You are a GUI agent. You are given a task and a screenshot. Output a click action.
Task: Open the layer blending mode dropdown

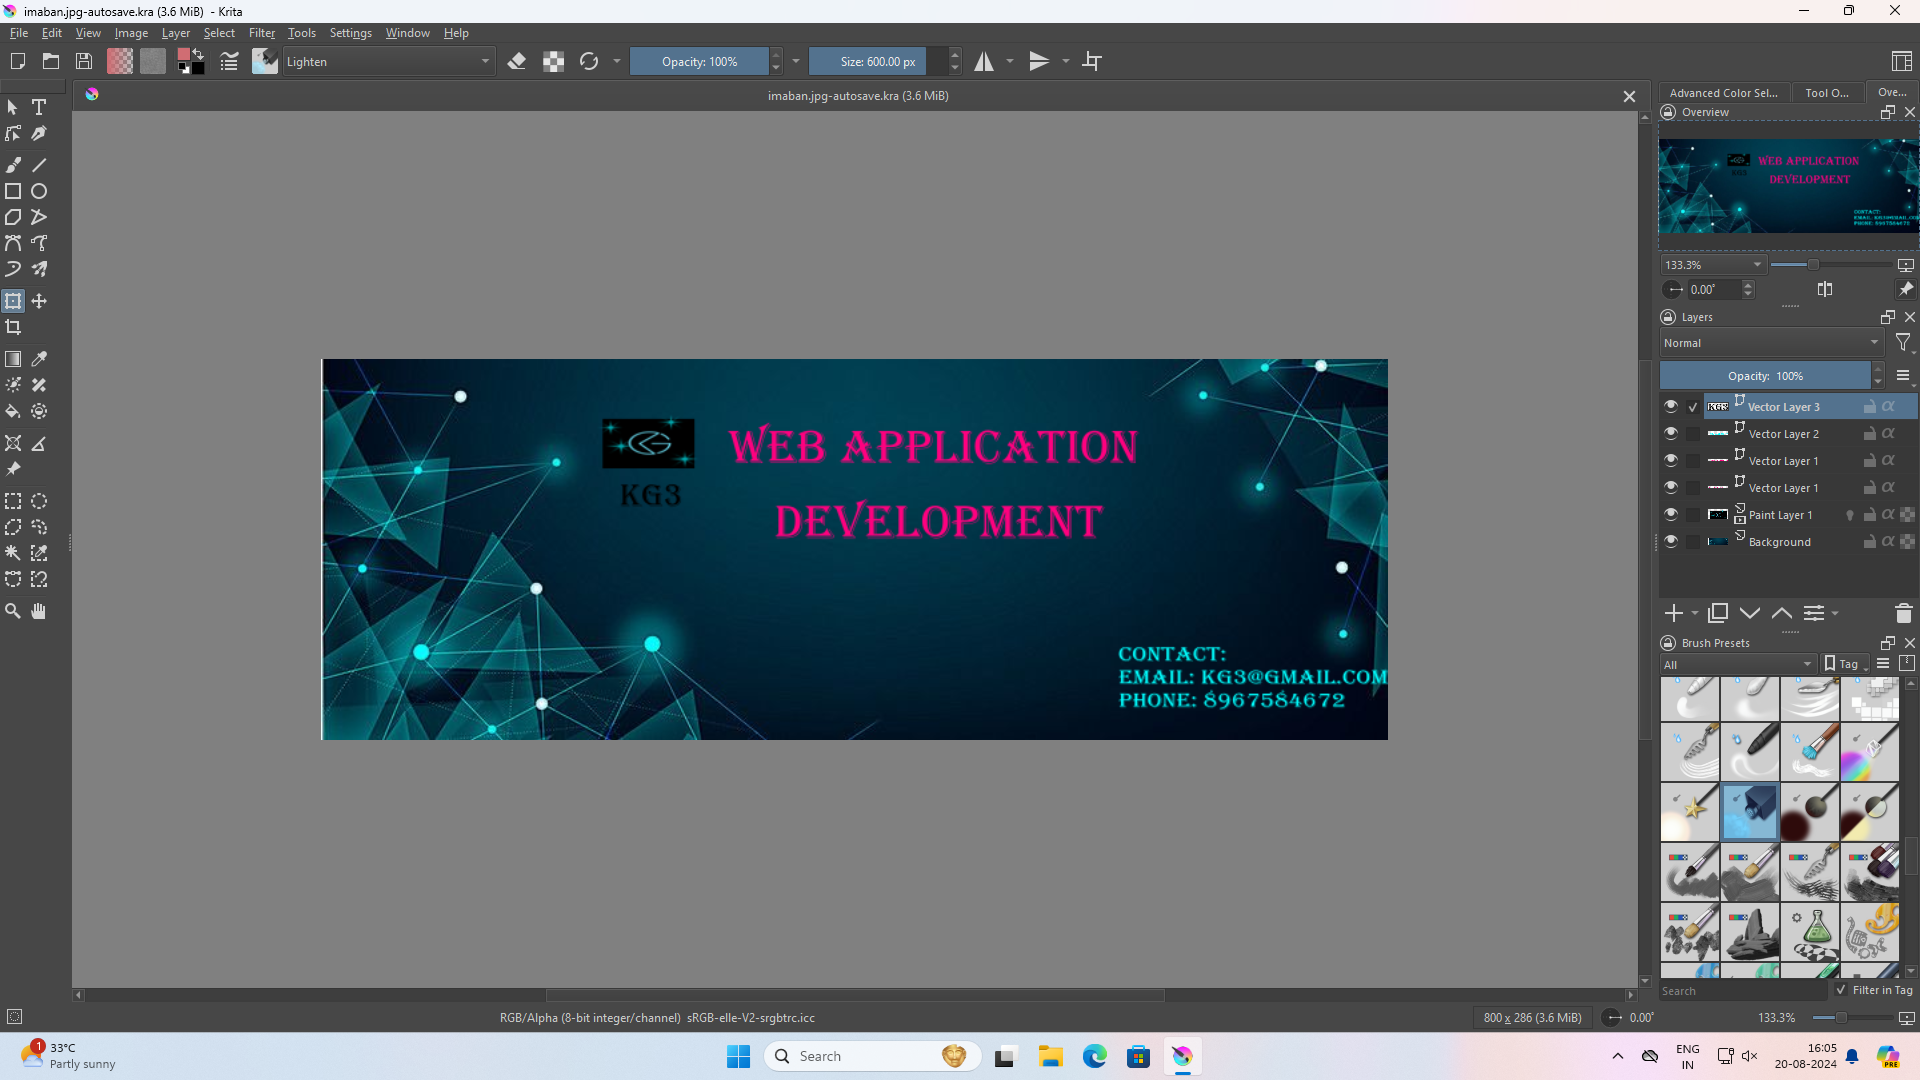click(1769, 342)
